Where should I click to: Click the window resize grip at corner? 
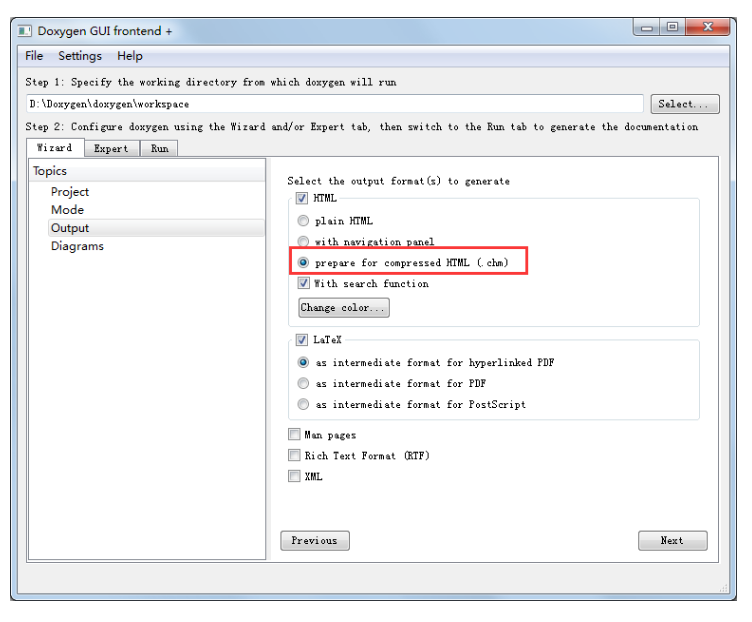coord(724,588)
